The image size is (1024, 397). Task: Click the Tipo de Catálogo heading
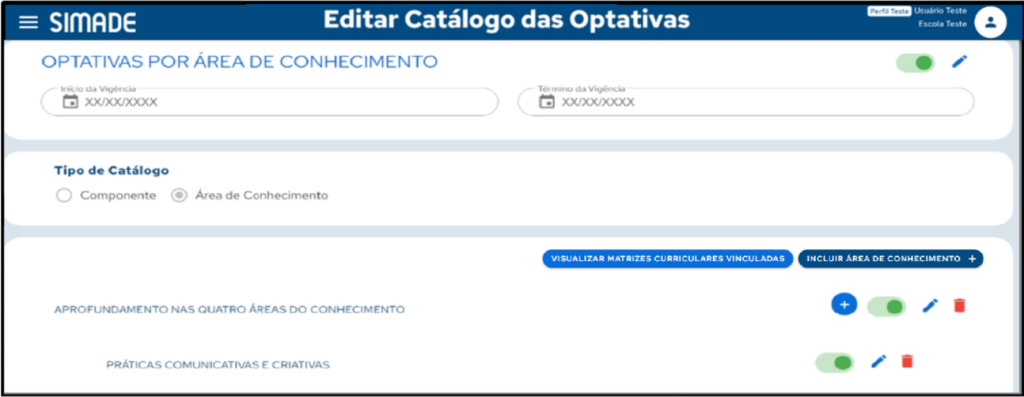click(112, 170)
